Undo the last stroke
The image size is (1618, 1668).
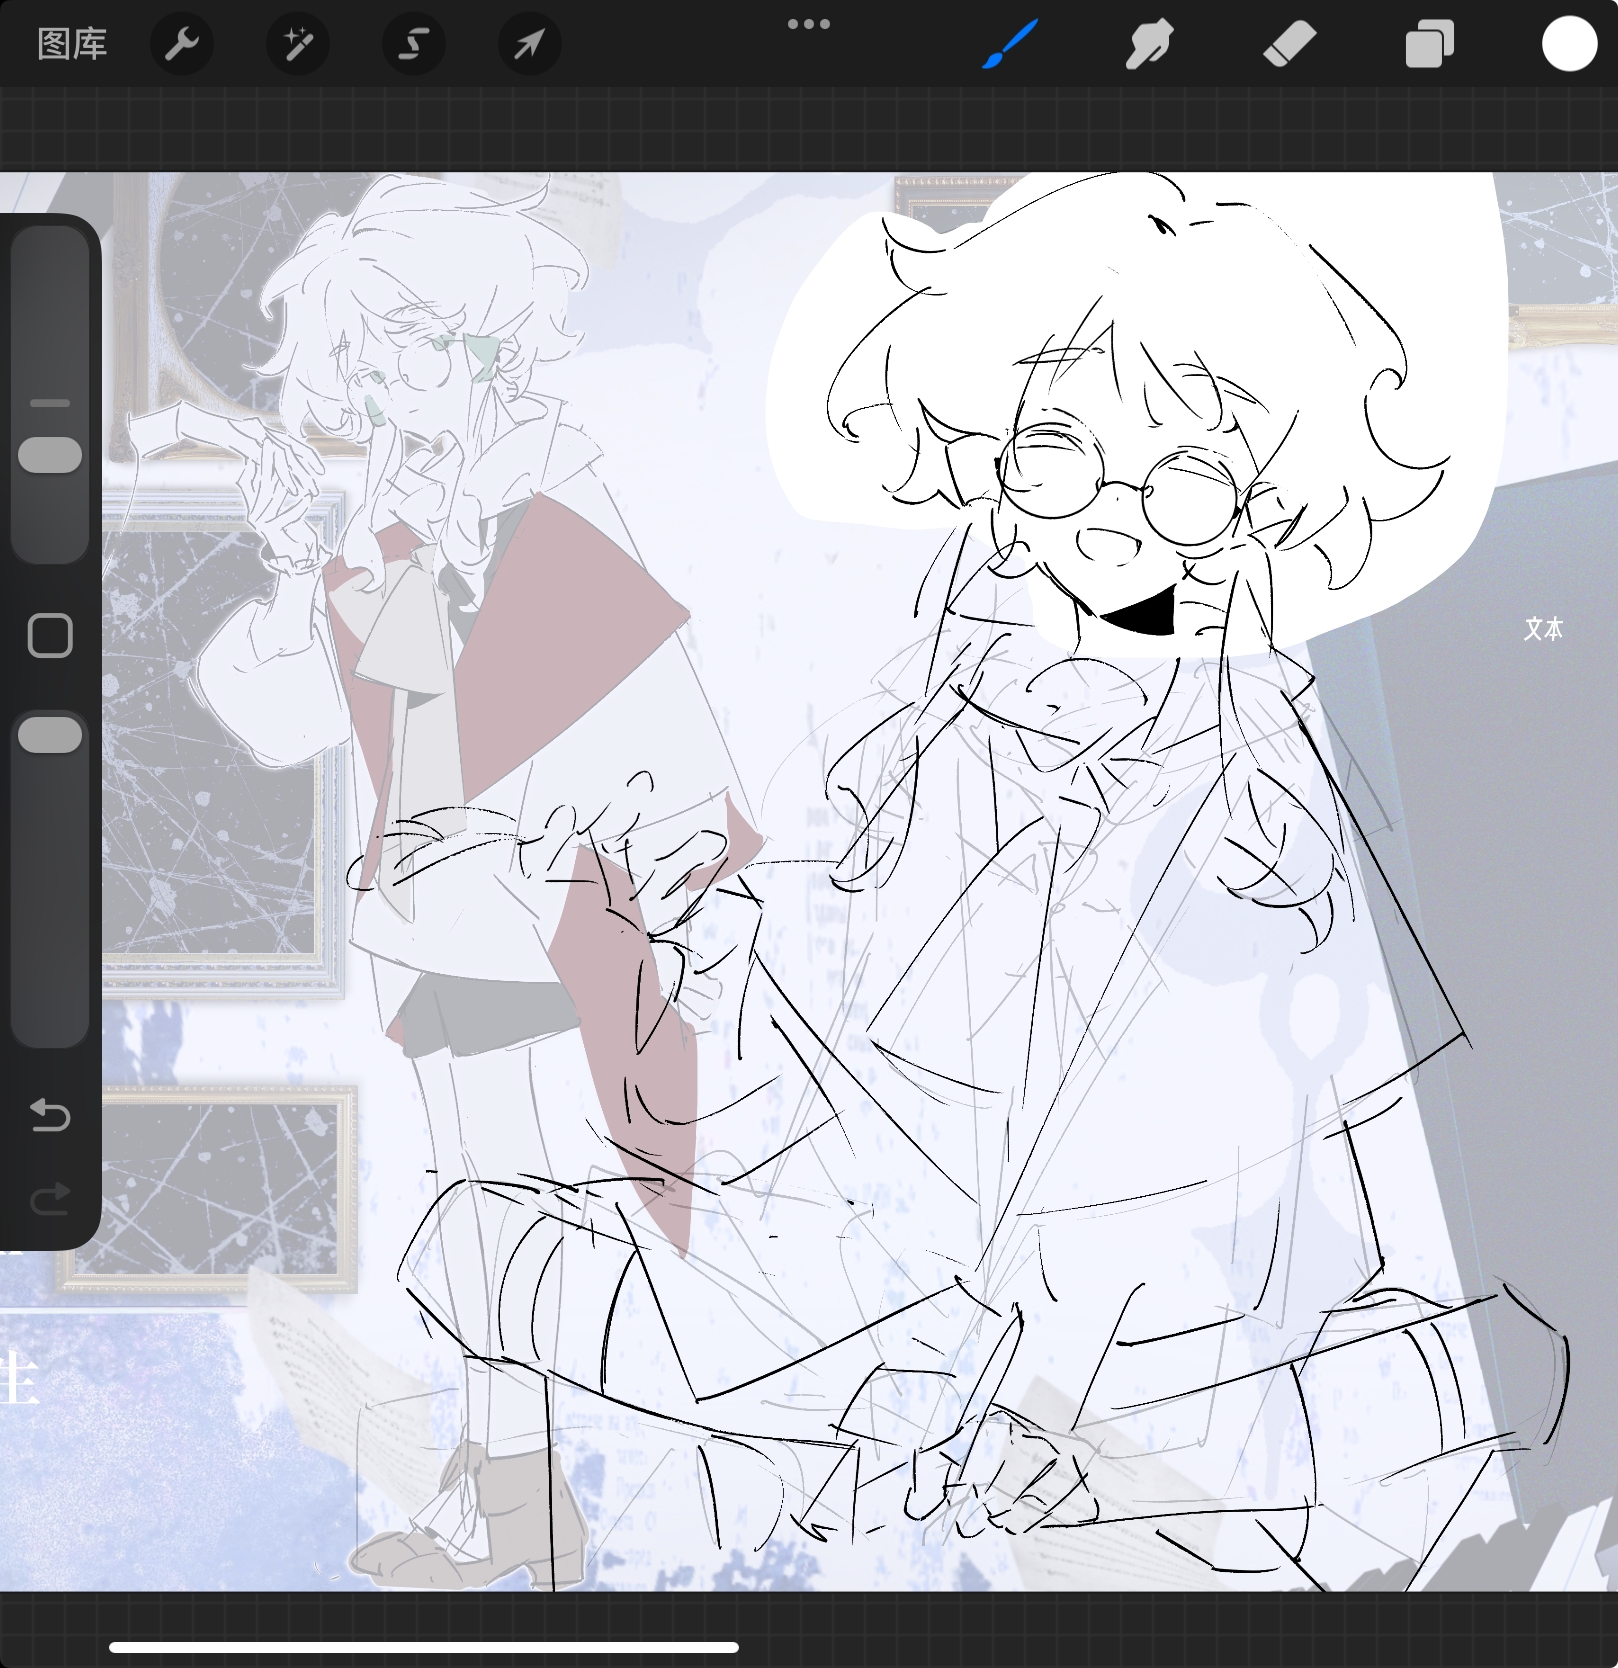(x=50, y=1114)
